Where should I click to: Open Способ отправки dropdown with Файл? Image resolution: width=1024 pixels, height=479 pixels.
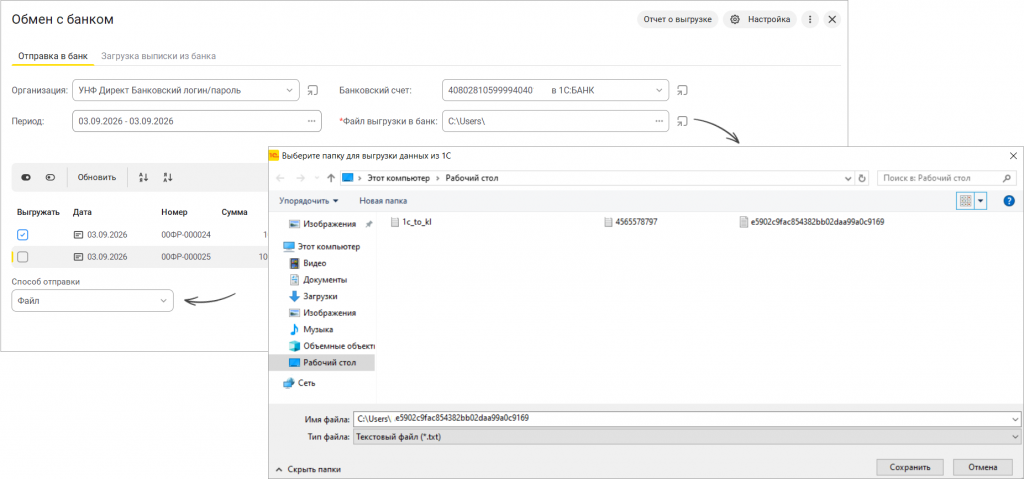click(93, 301)
